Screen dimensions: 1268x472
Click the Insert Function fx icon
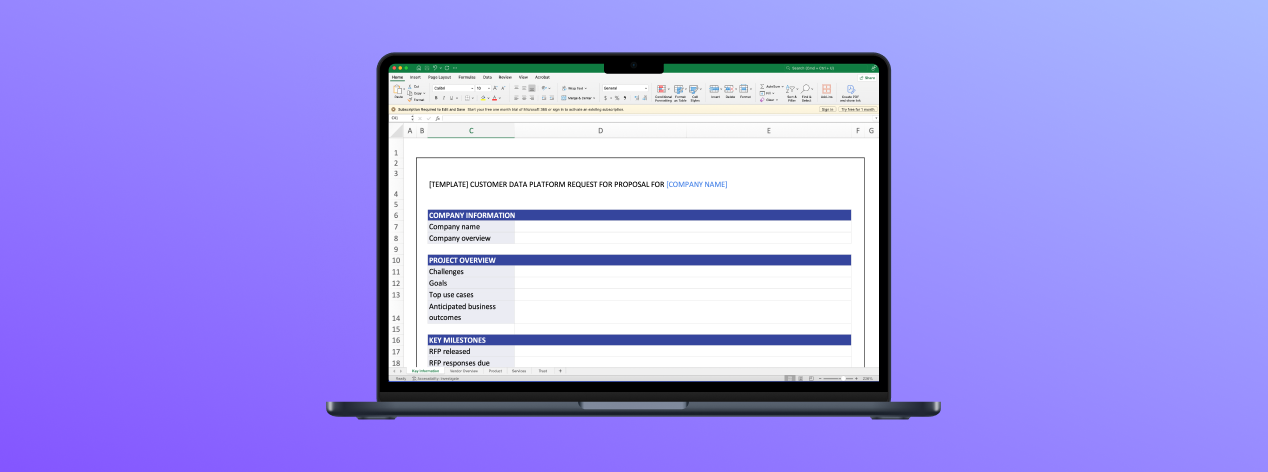437,118
